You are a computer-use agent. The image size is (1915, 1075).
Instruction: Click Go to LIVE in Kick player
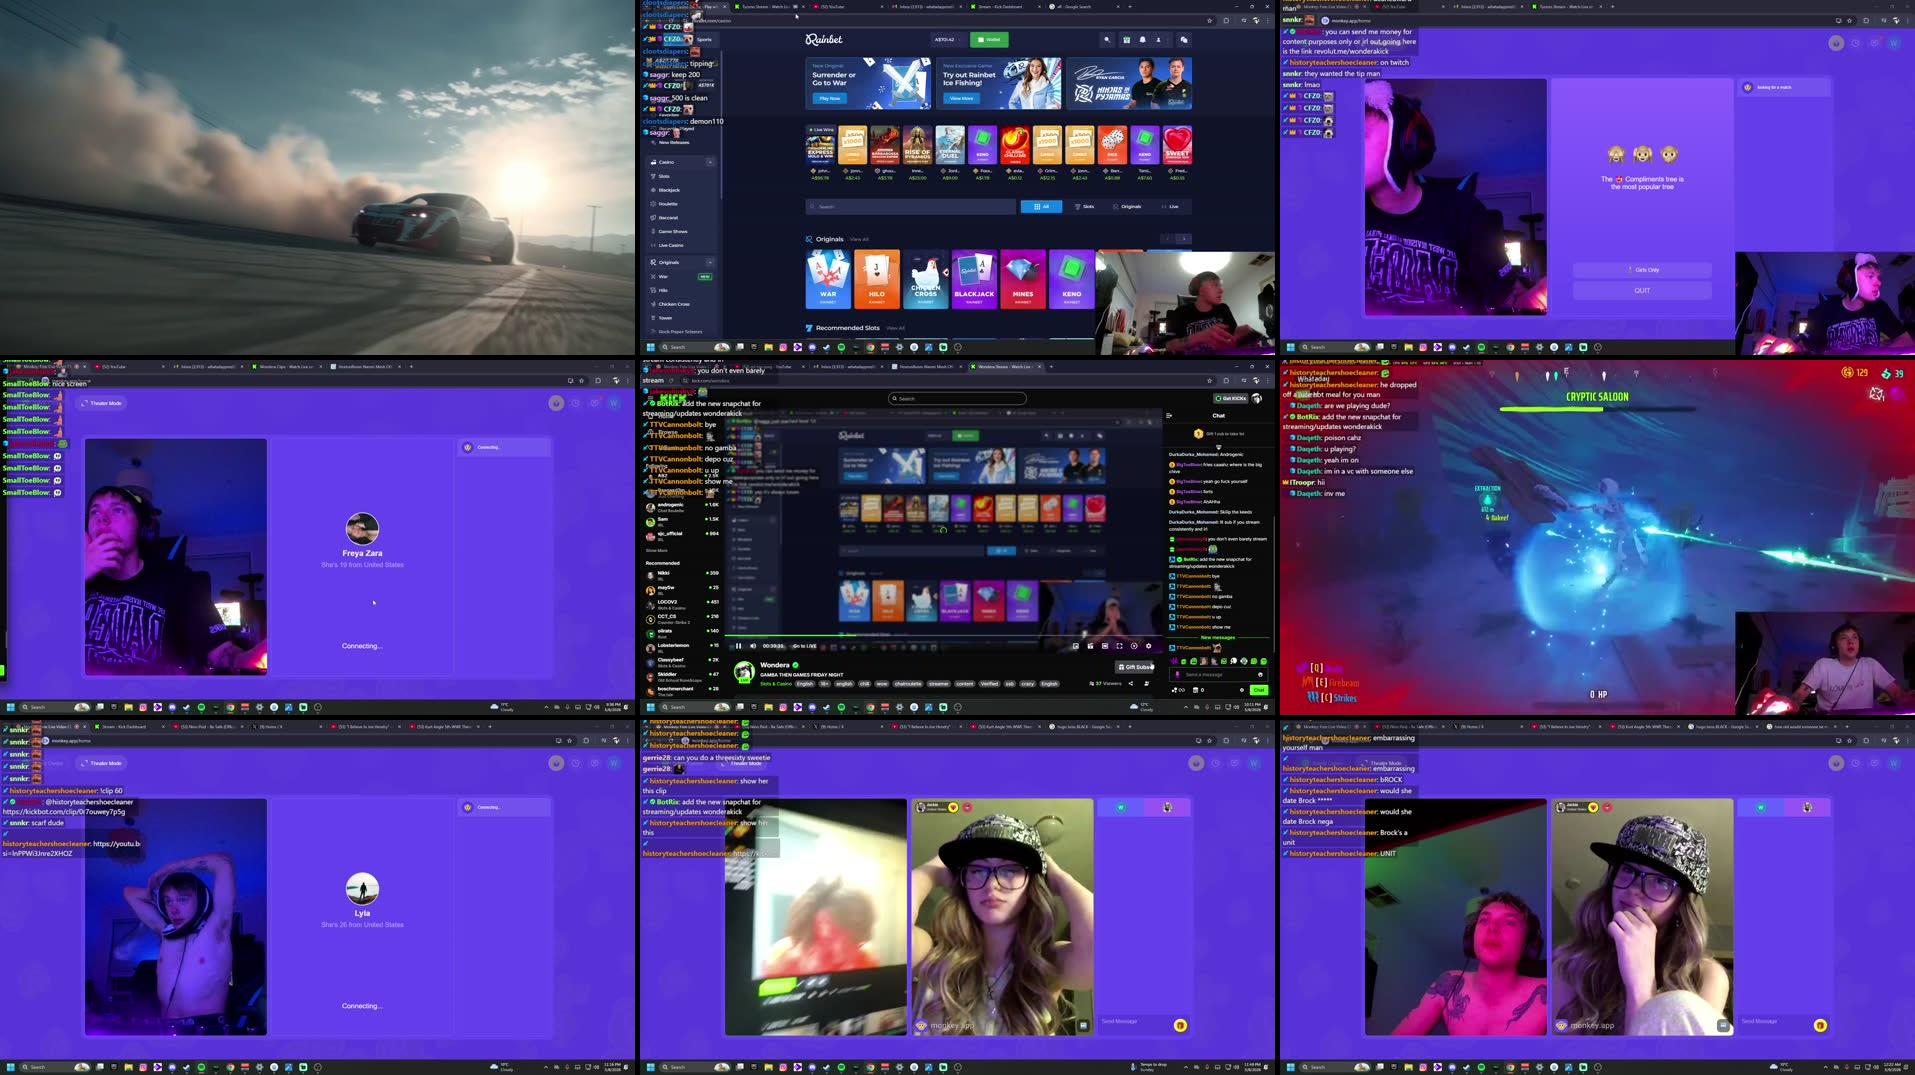805,646
